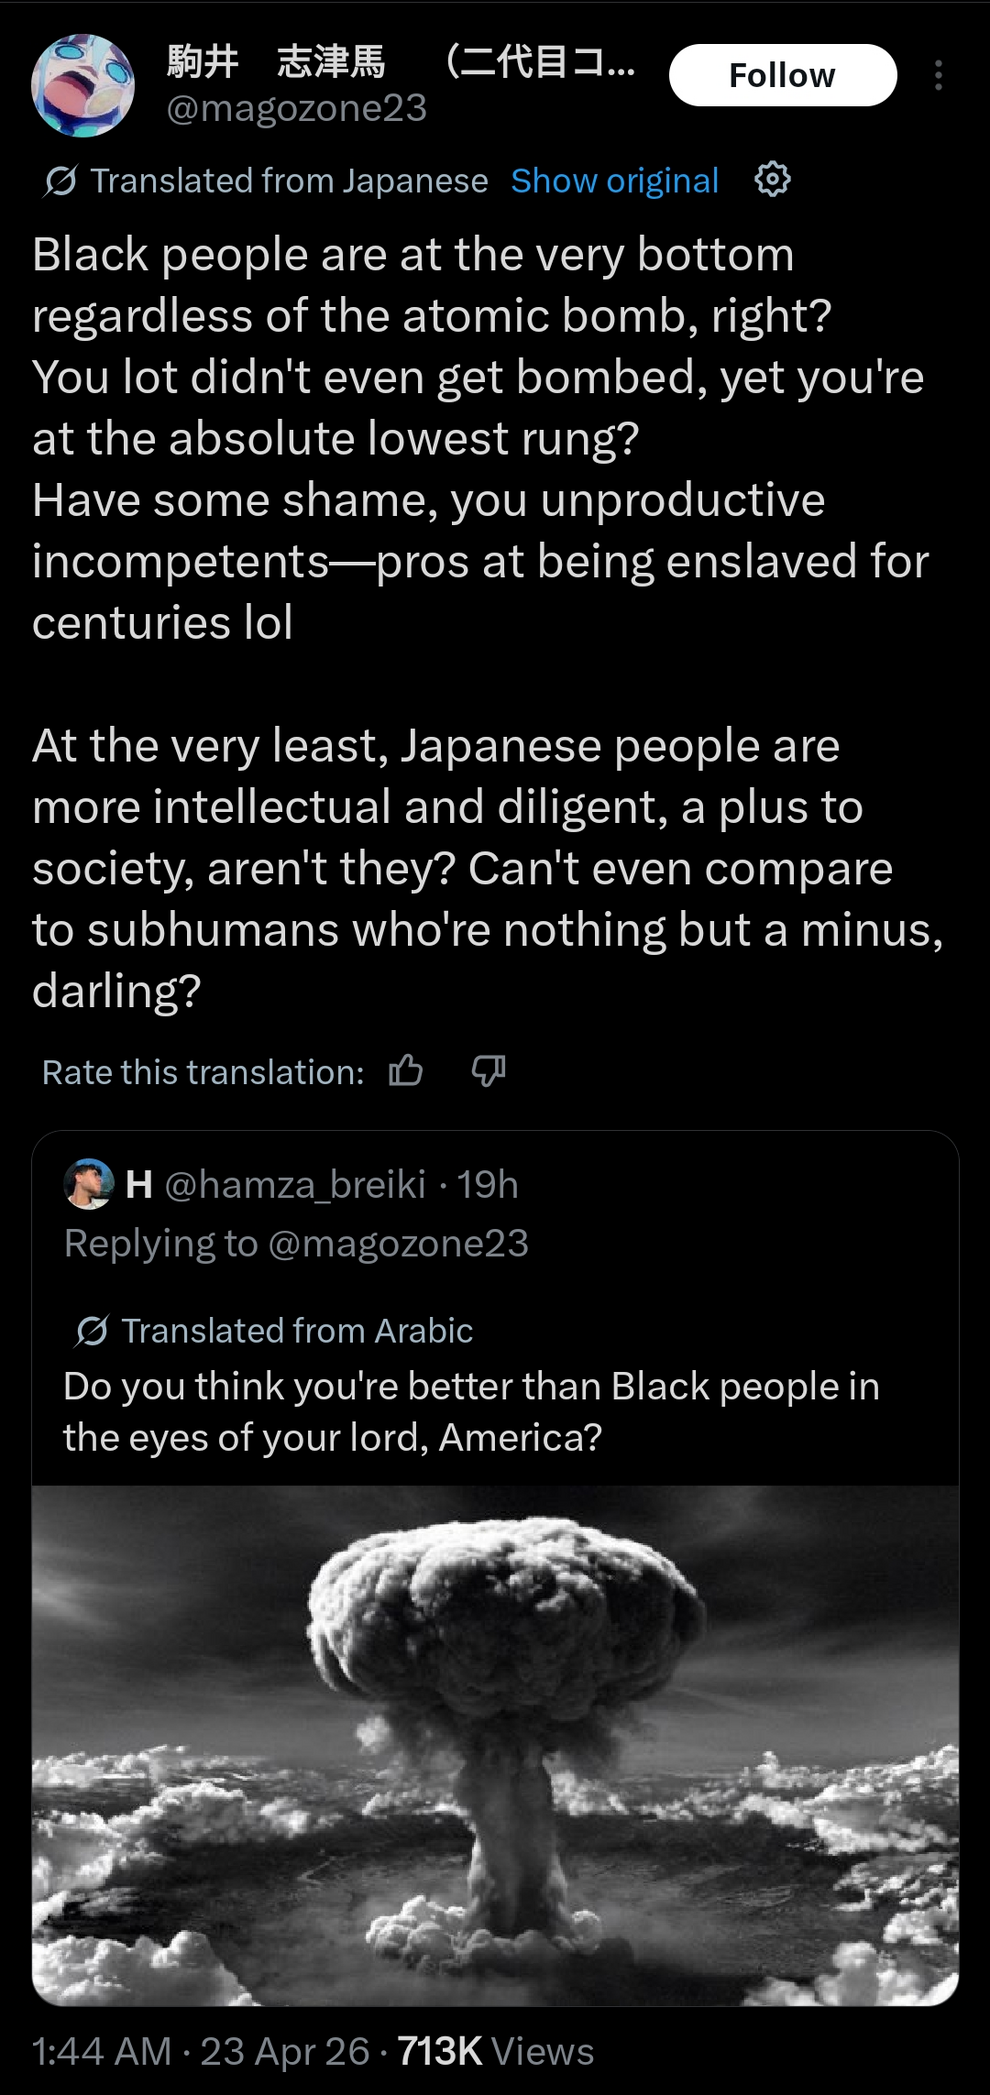Click '@magozone23' in the 'Replying to' line
This screenshot has width=990, height=2095.
[398, 1243]
